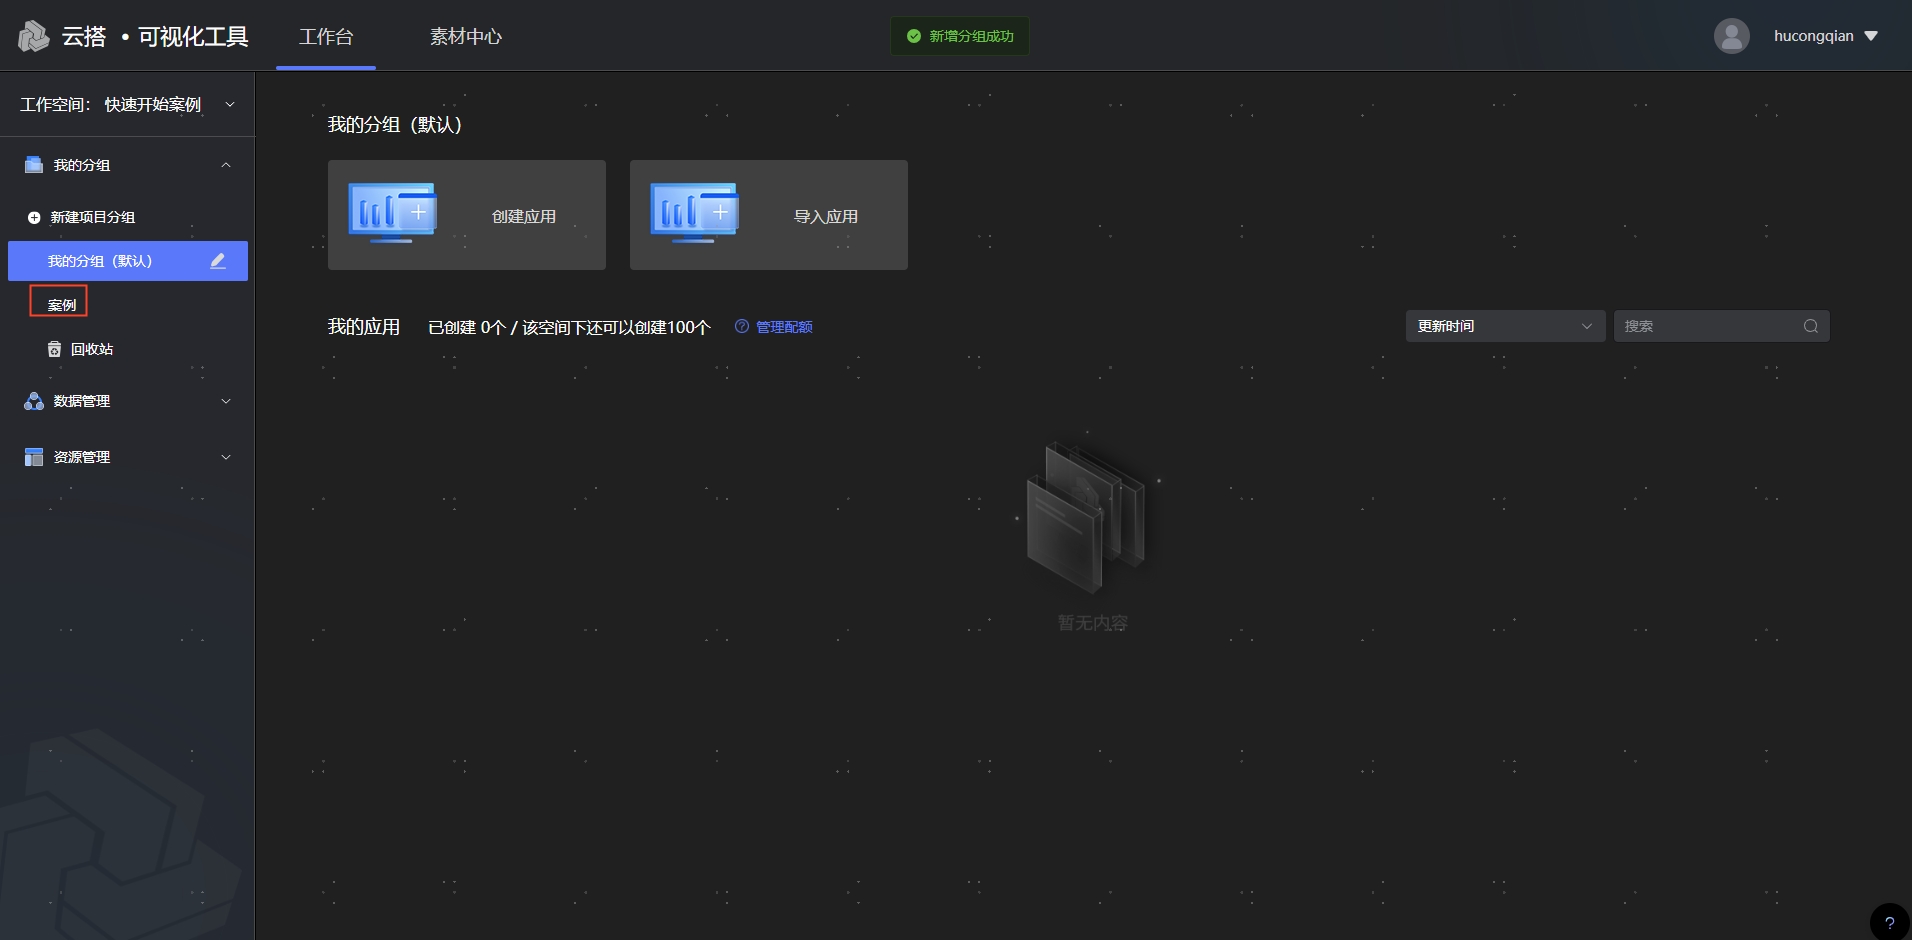Click the 我的分组 menu label
The height and width of the screenshot is (940, 1912).
coord(82,165)
